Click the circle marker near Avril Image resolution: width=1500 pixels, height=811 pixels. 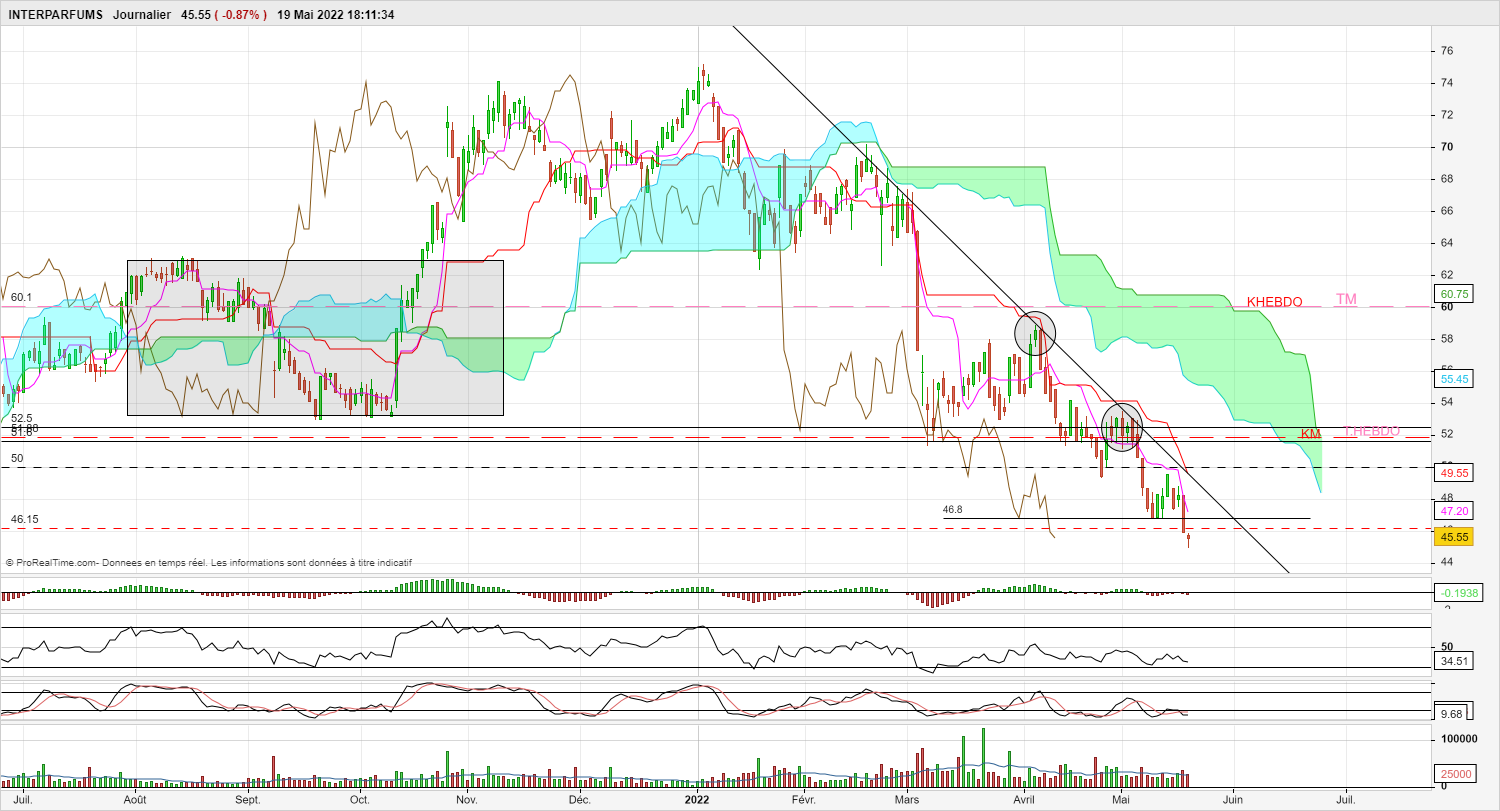point(1035,334)
